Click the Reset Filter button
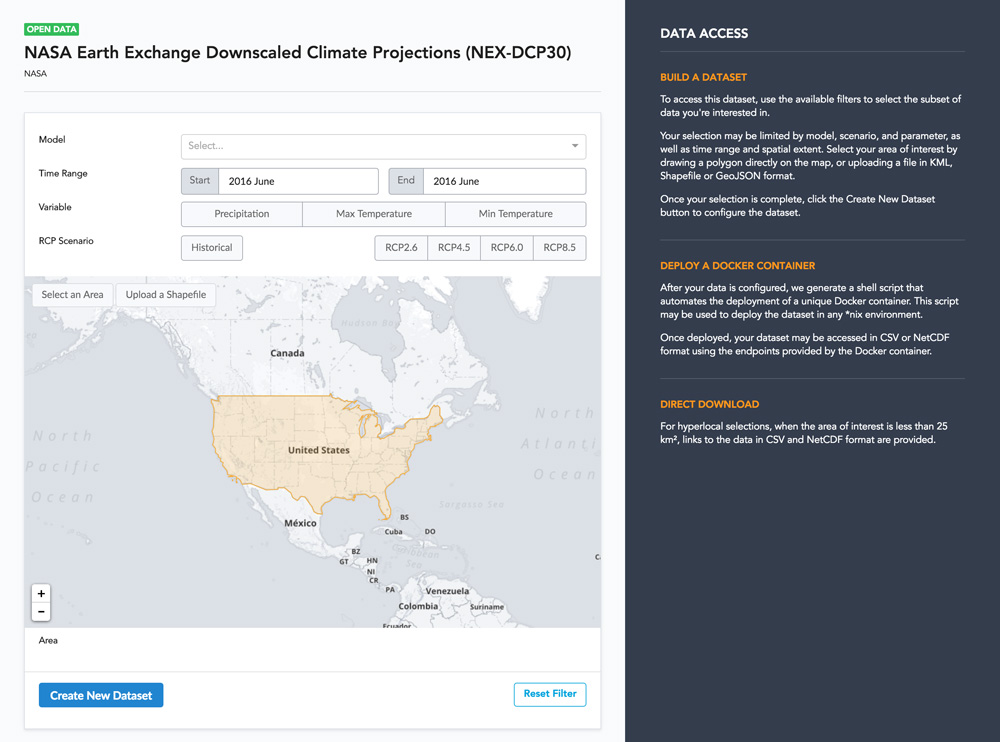1000x742 pixels. [550, 694]
